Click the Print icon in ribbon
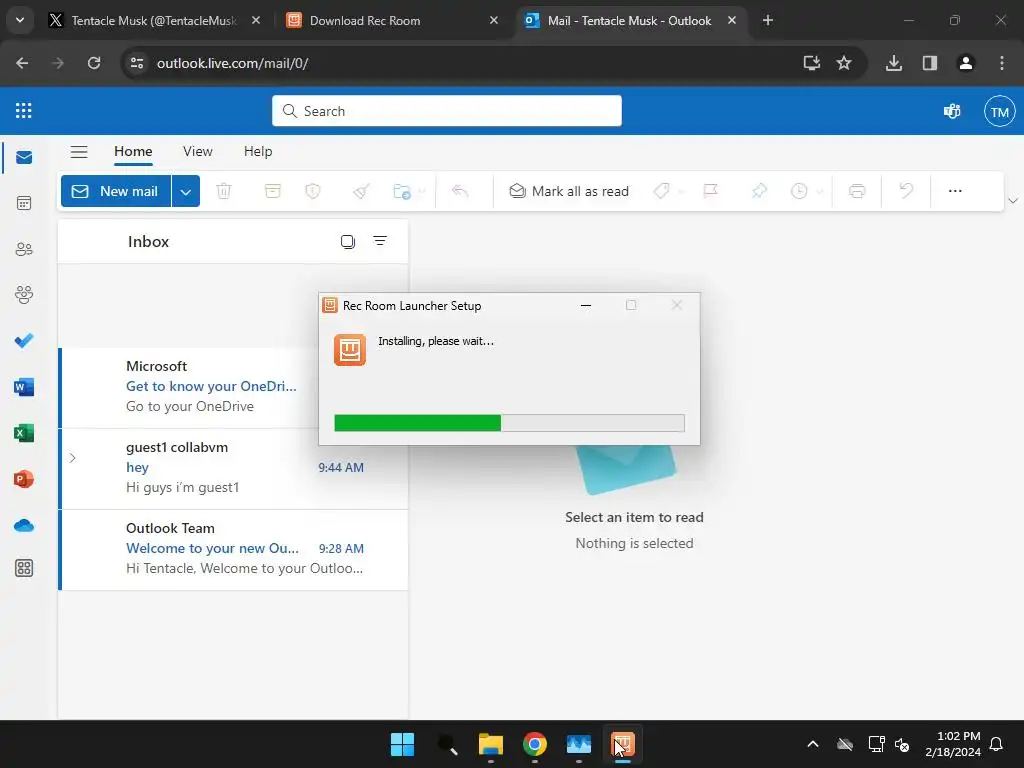The image size is (1024, 768). tap(857, 191)
